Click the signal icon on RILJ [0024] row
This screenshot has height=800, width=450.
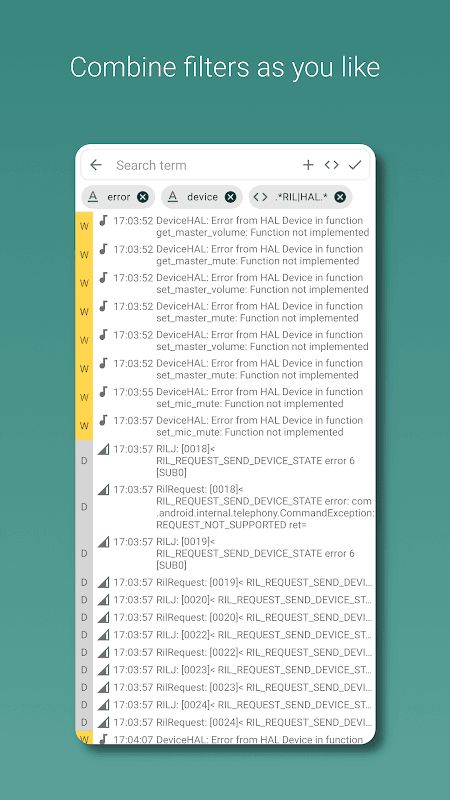coord(104,705)
